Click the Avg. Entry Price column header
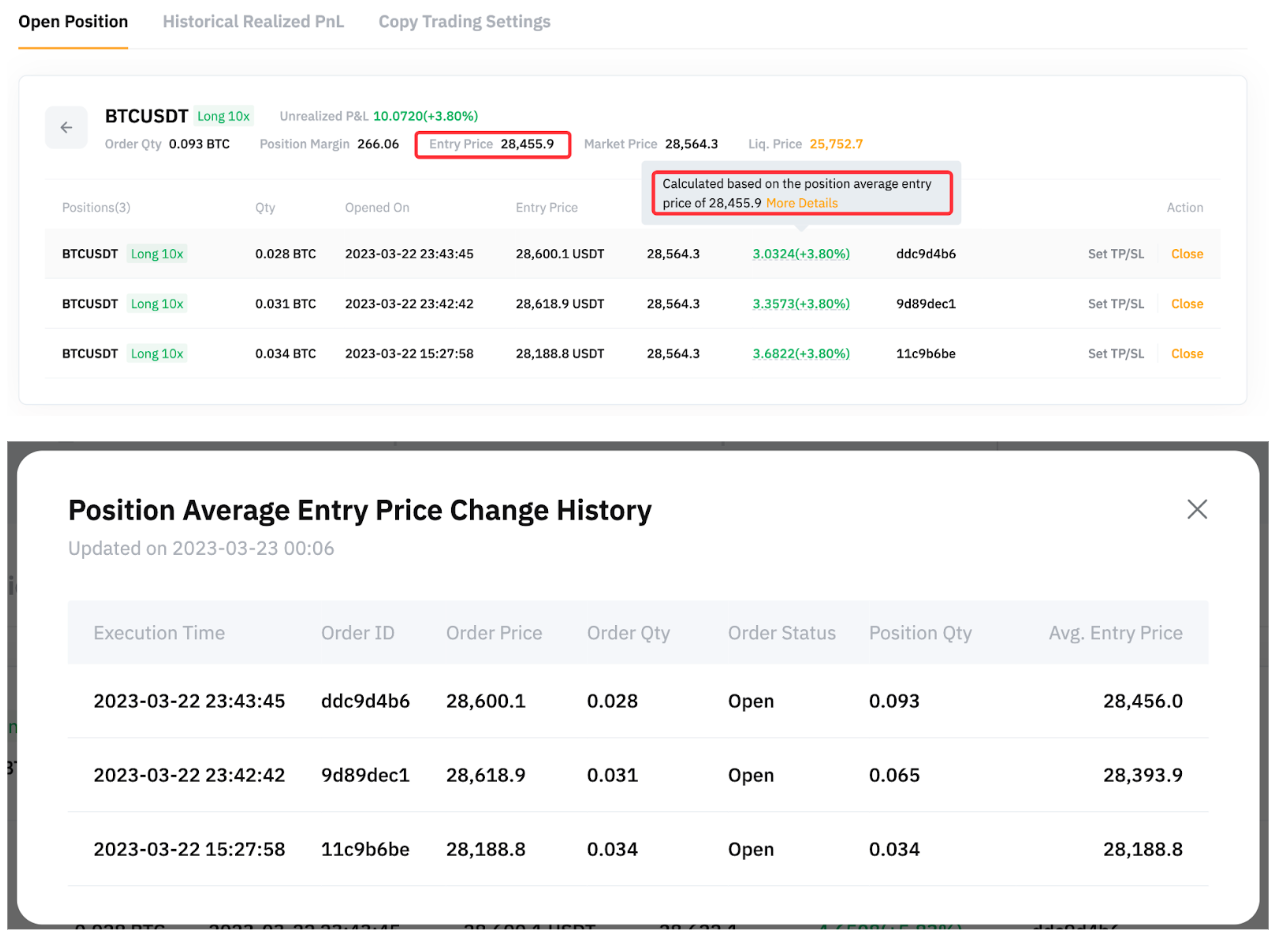 pyautogui.click(x=1115, y=633)
